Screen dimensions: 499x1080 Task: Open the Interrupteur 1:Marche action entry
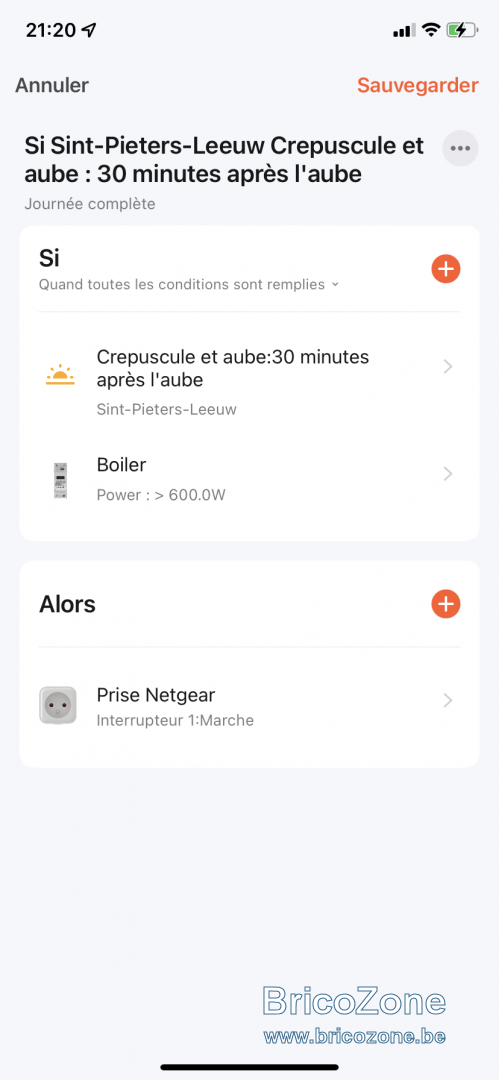tap(250, 705)
